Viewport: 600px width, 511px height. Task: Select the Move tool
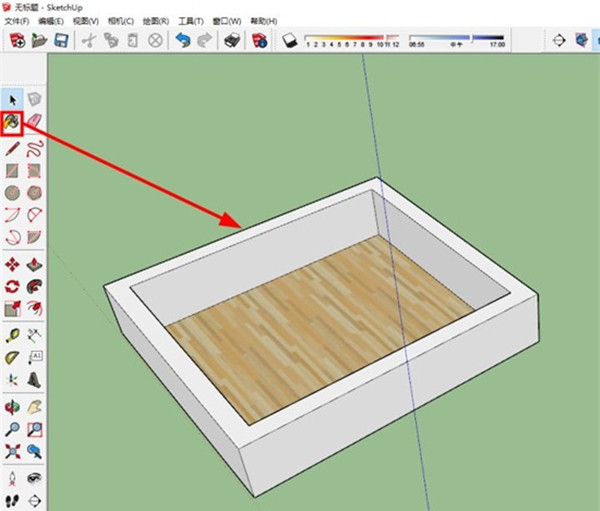pyautogui.click(x=12, y=264)
